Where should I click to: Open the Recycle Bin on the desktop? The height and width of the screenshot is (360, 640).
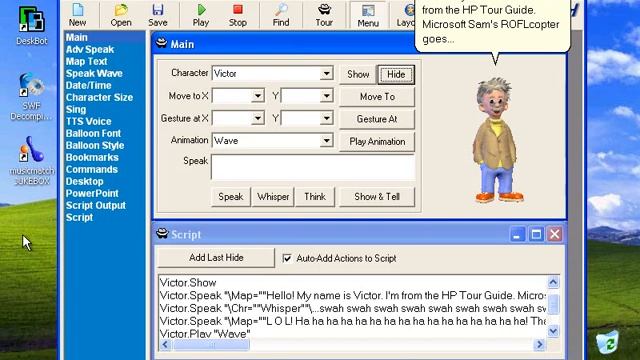(x=607, y=342)
